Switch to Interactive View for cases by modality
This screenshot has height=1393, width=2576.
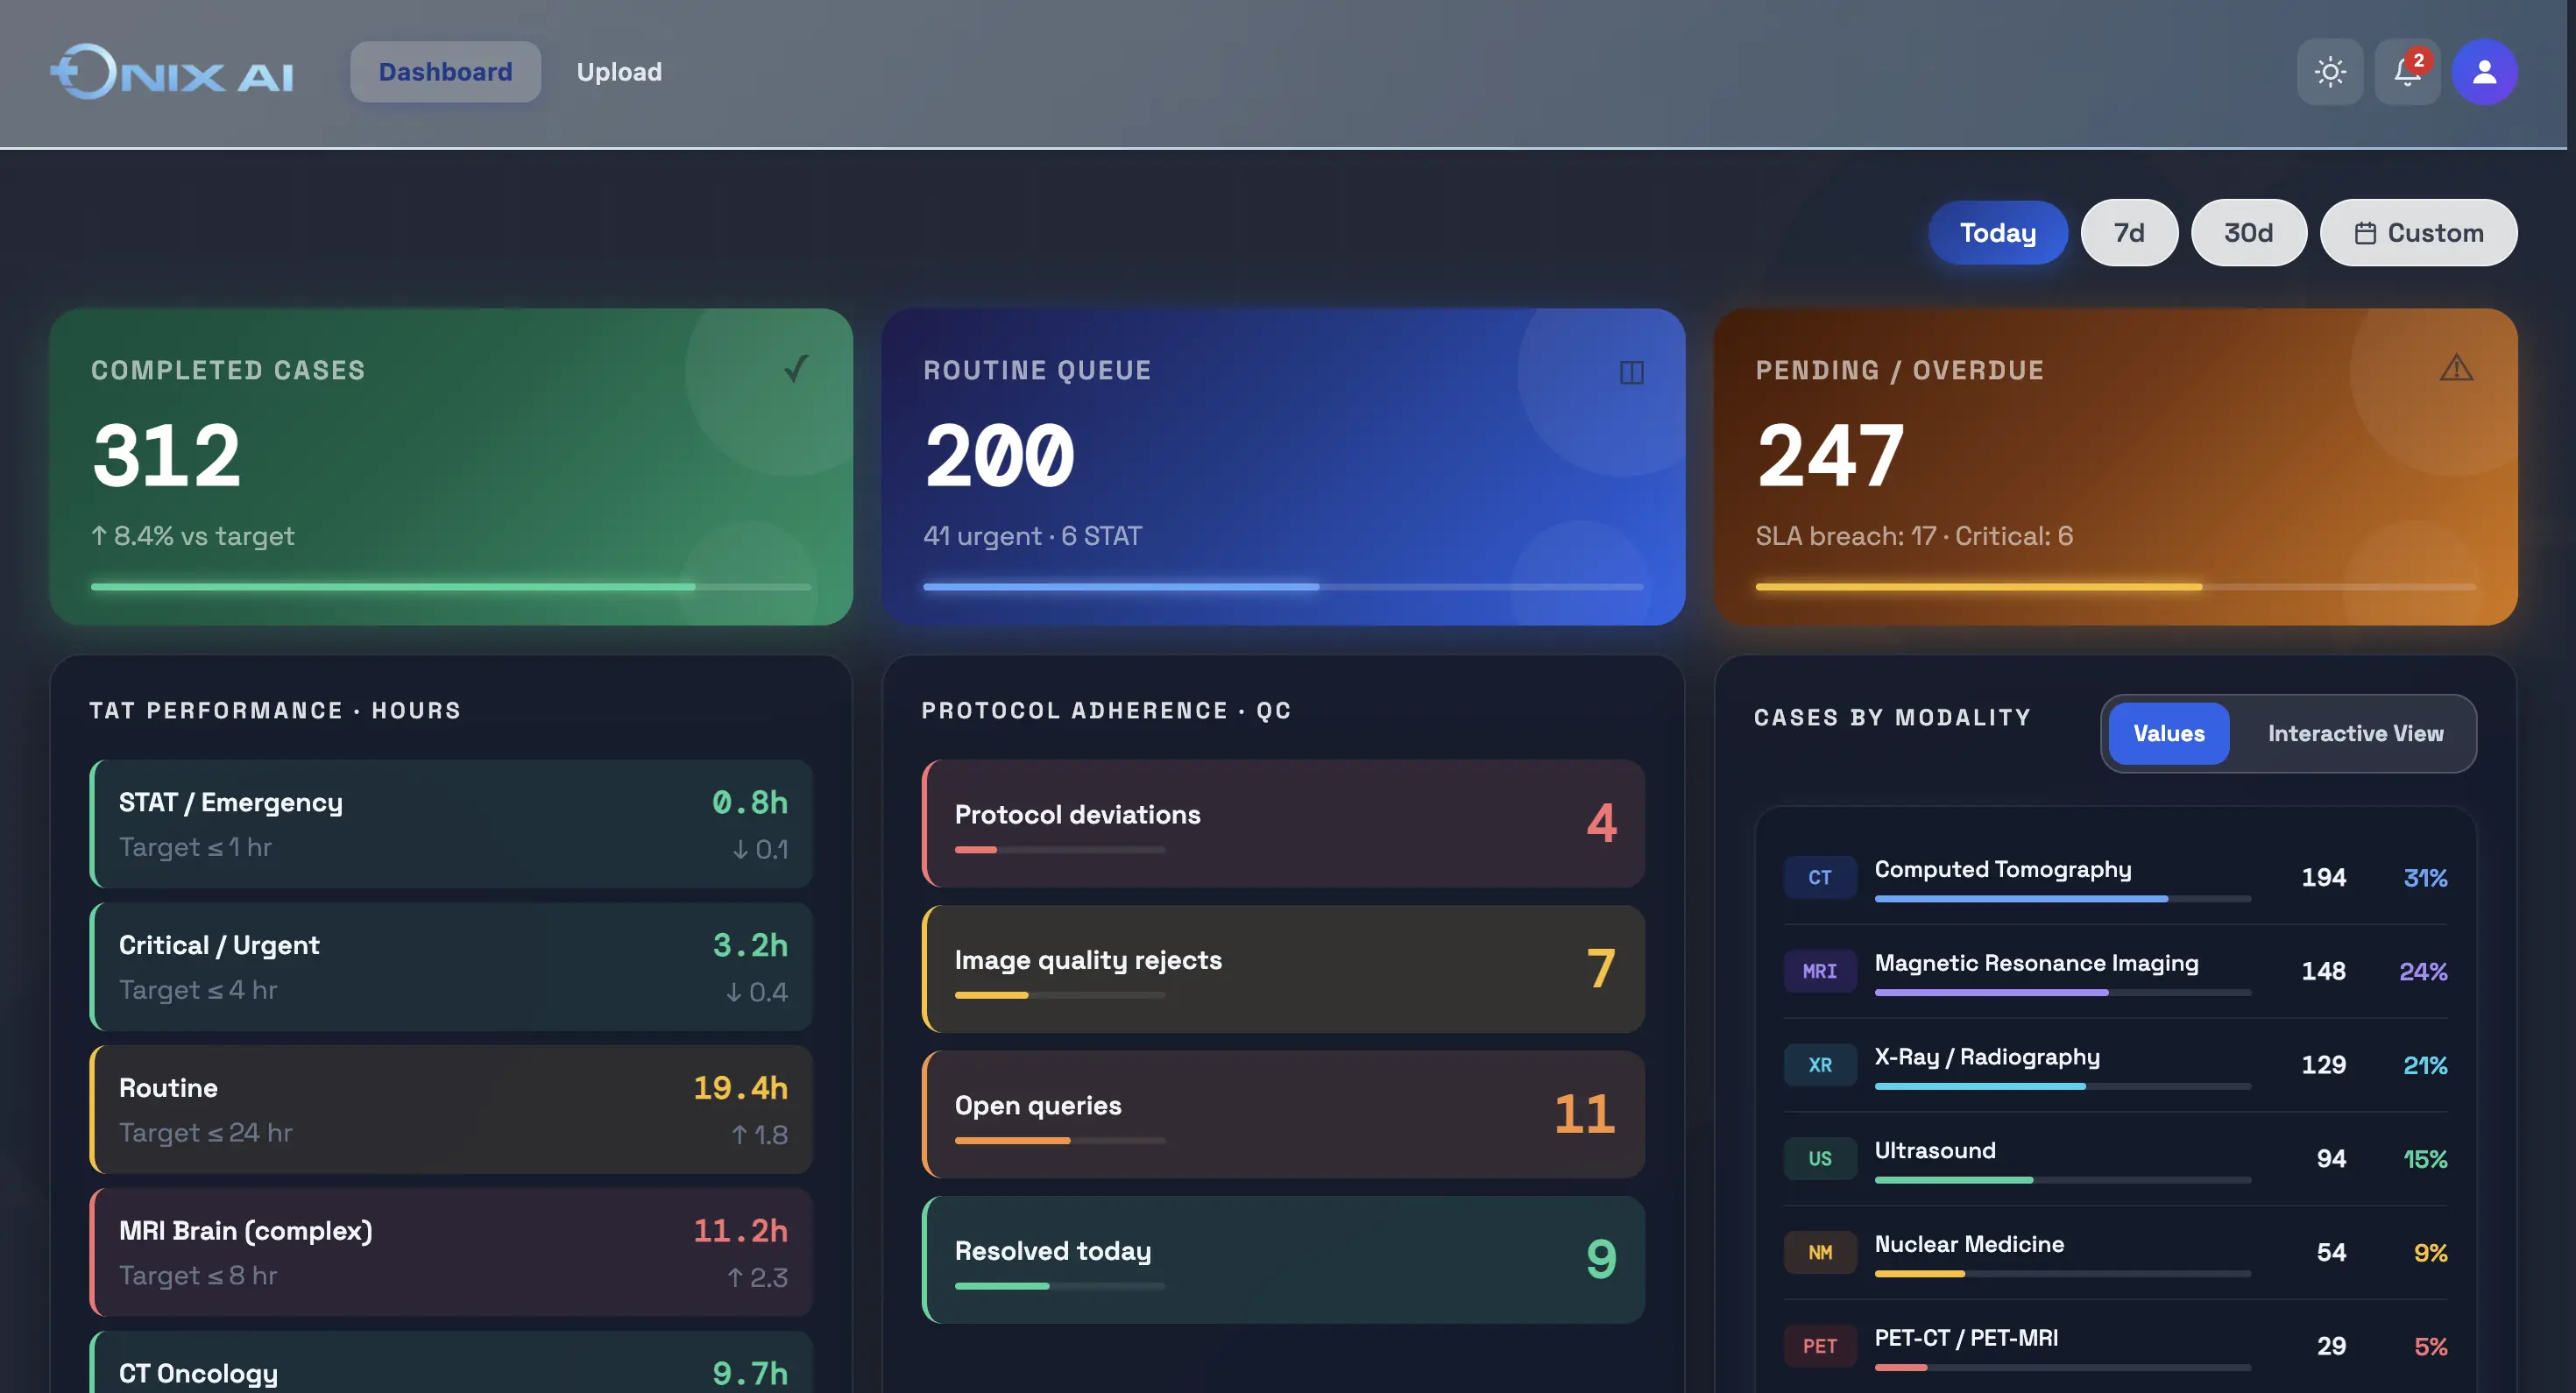tap(2355, 733)
